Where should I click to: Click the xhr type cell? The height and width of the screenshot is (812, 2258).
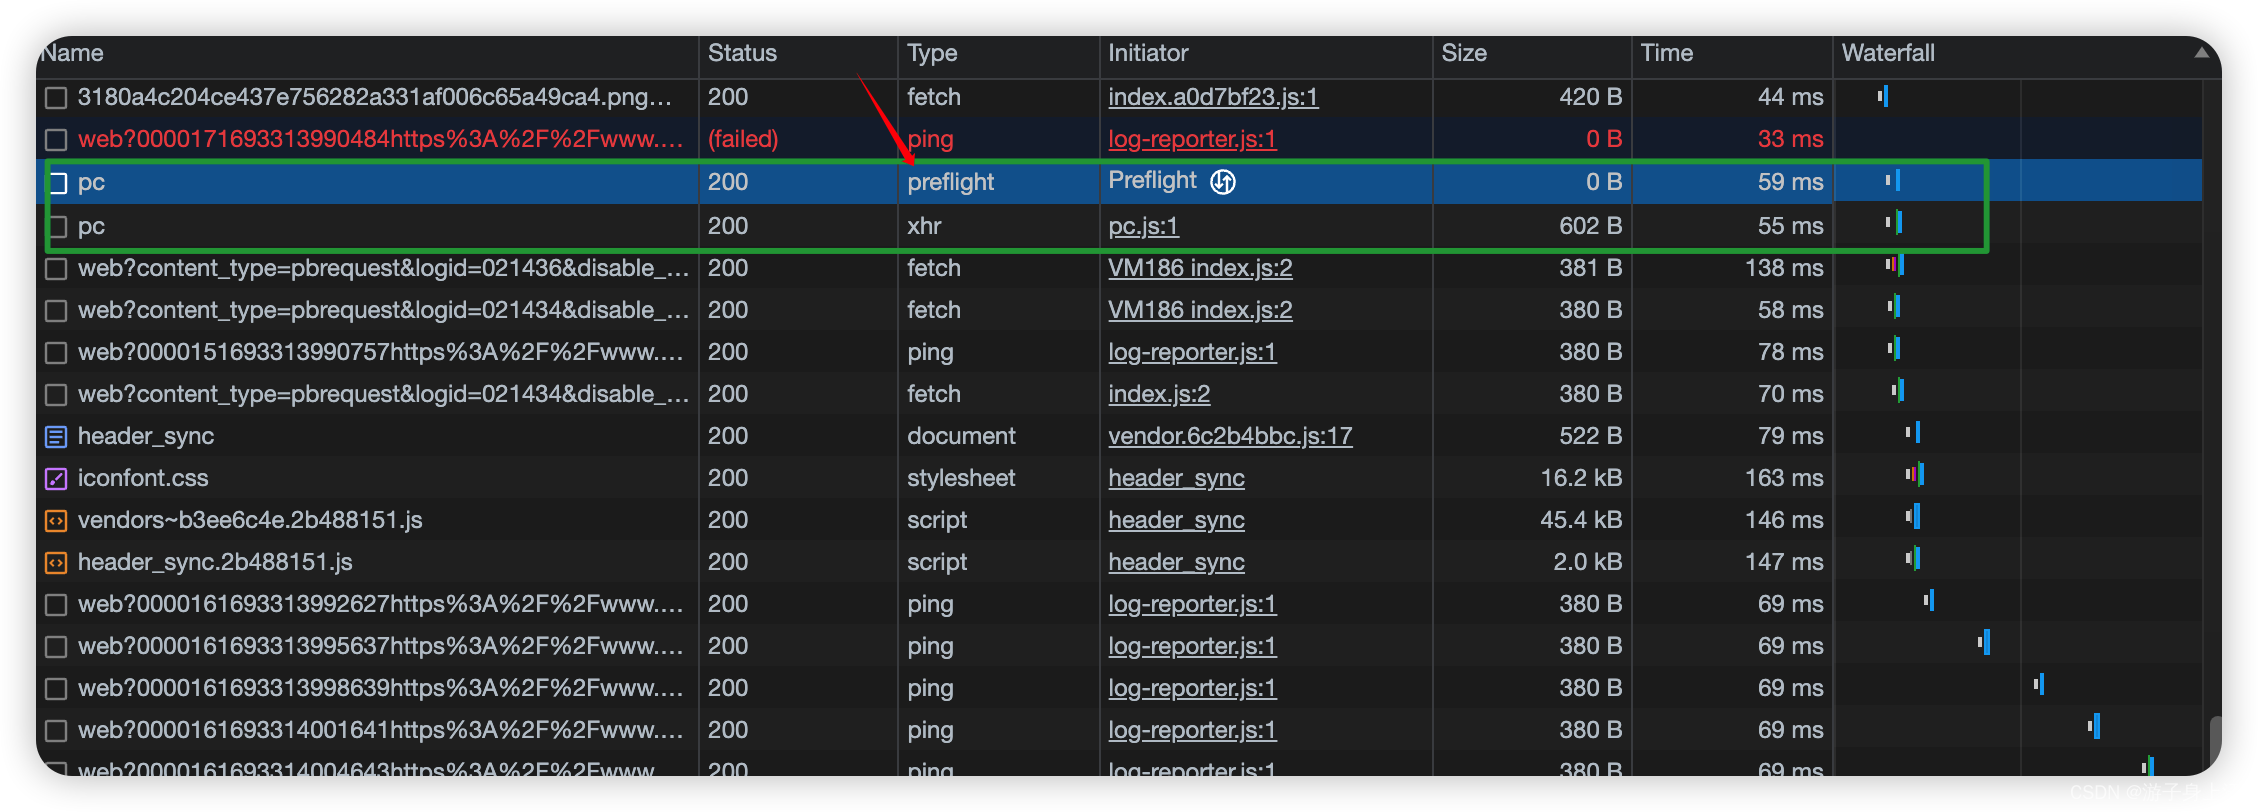point(924,226)
